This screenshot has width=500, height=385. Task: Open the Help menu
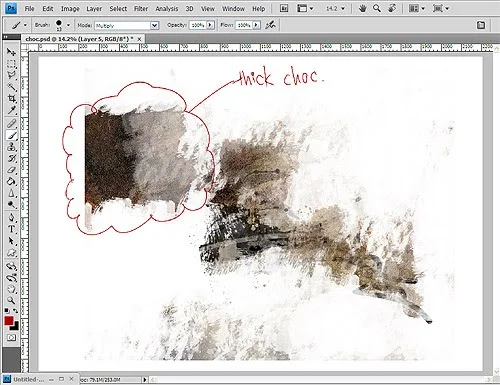tap(258, 9)
